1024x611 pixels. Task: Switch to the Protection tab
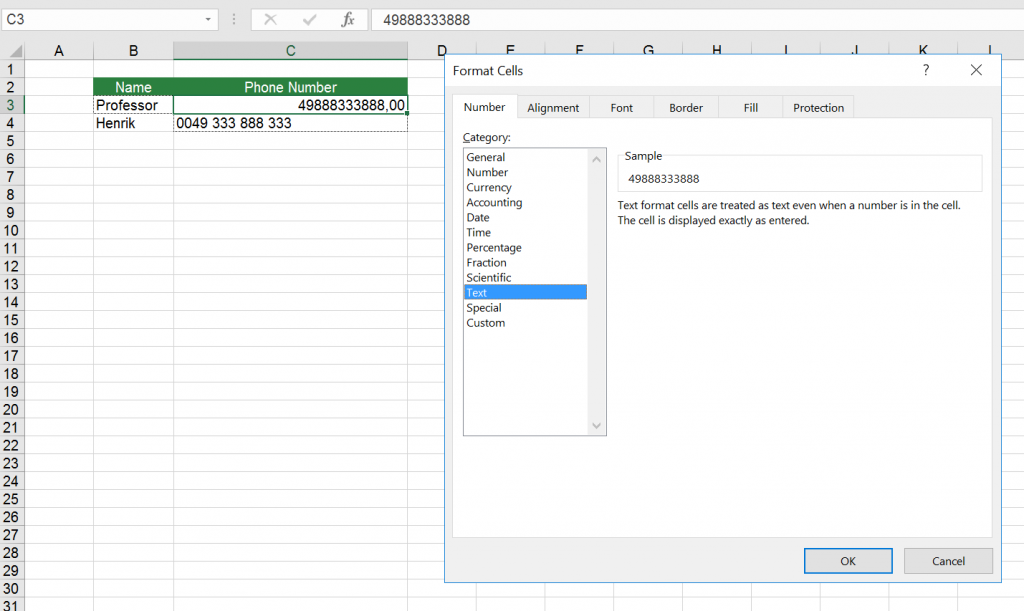point(818,107)
